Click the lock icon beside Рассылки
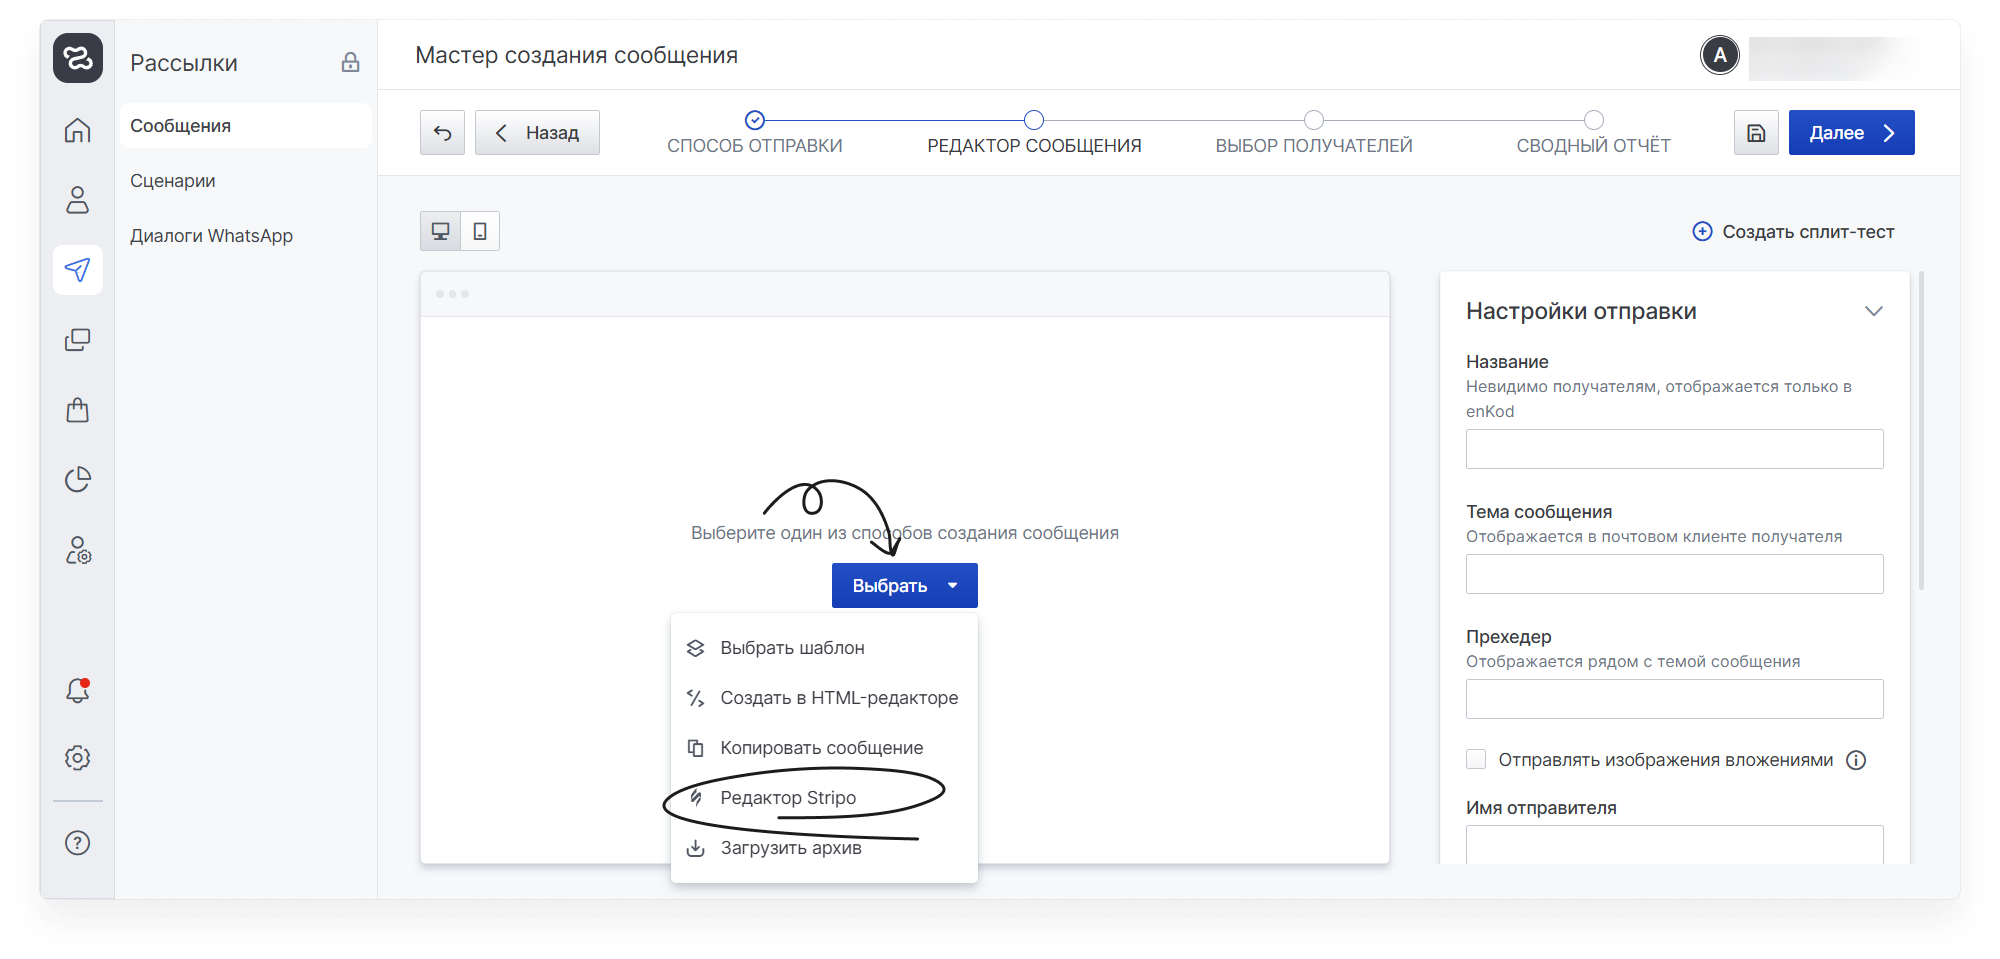2000x959 pixels. coord(350,62)
